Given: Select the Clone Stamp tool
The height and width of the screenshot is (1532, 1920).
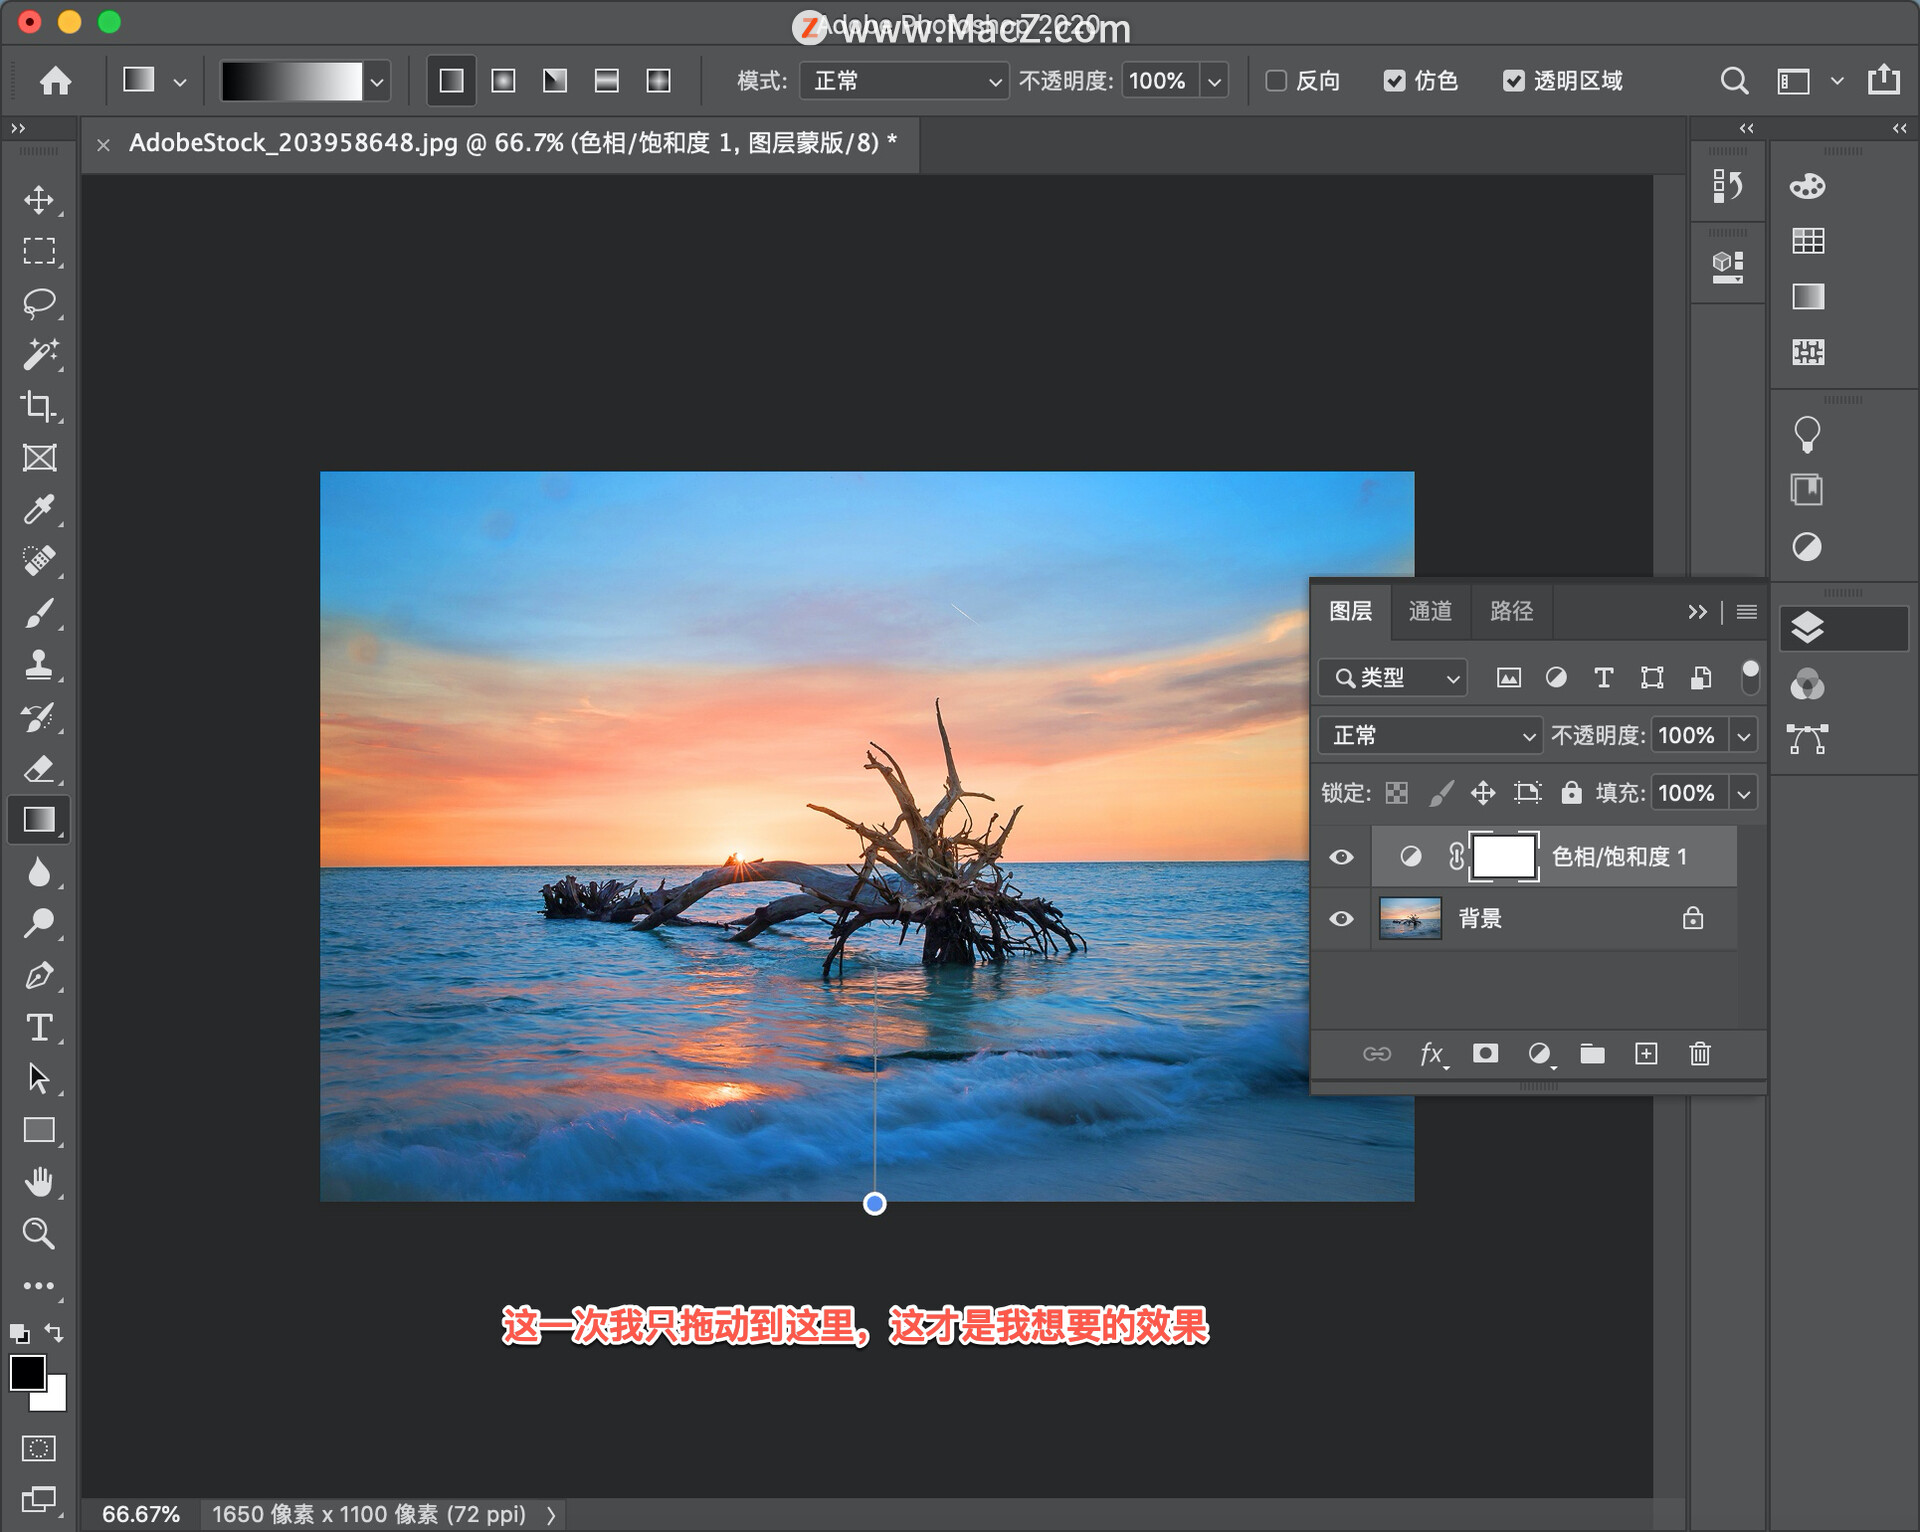Looking at the screenshot, I should coord(39,665).
